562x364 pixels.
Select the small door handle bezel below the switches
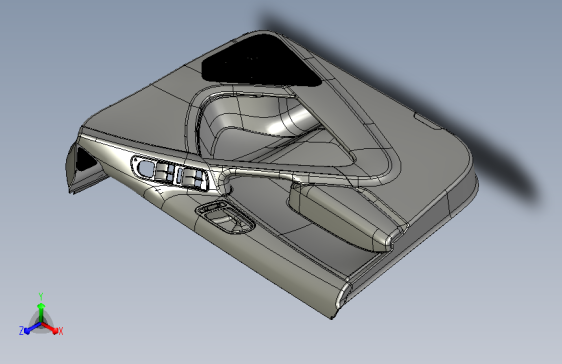(x=225, y=217)
